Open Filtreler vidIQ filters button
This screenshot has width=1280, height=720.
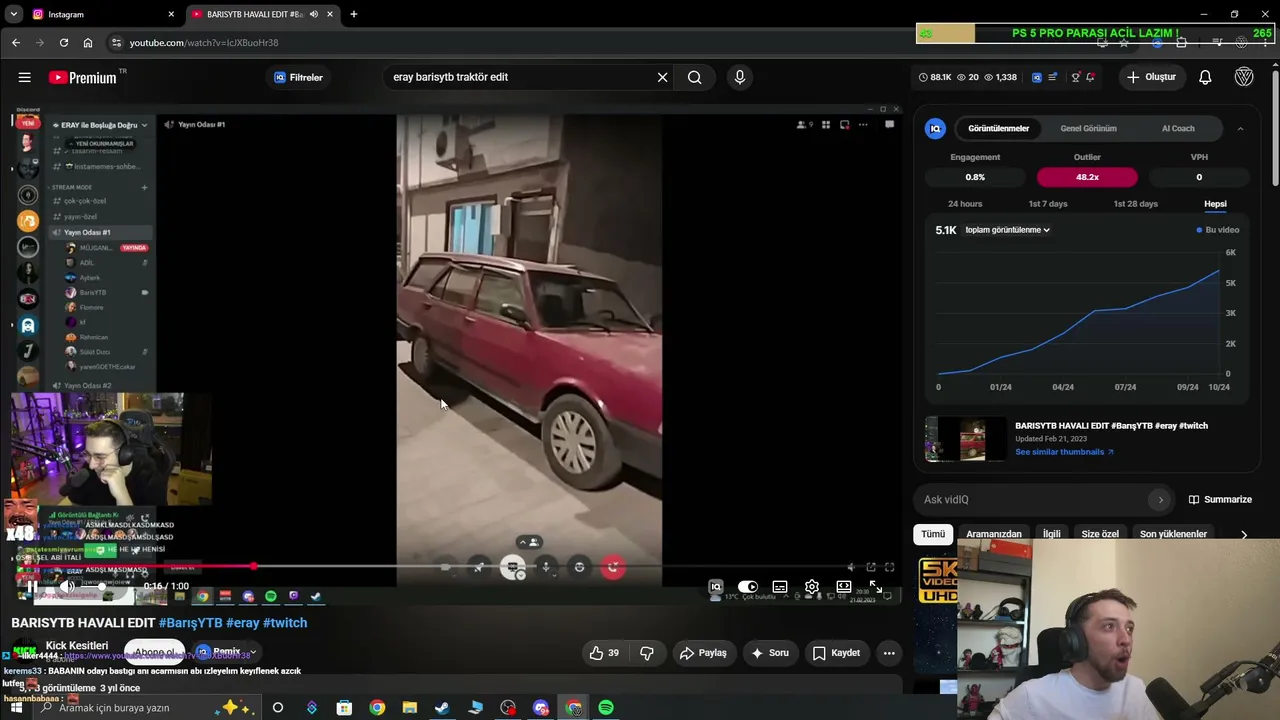[x=299, y=77]
